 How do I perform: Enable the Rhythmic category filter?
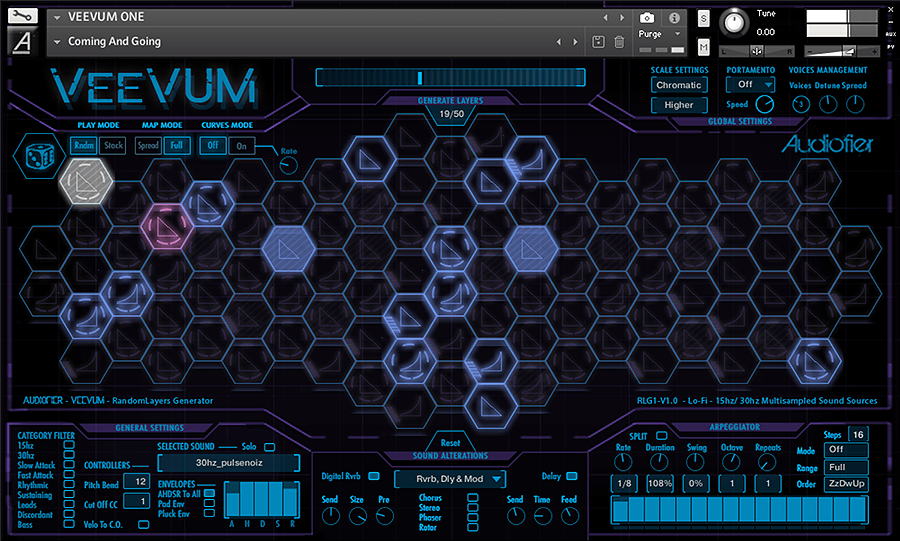tap(69, 485)
